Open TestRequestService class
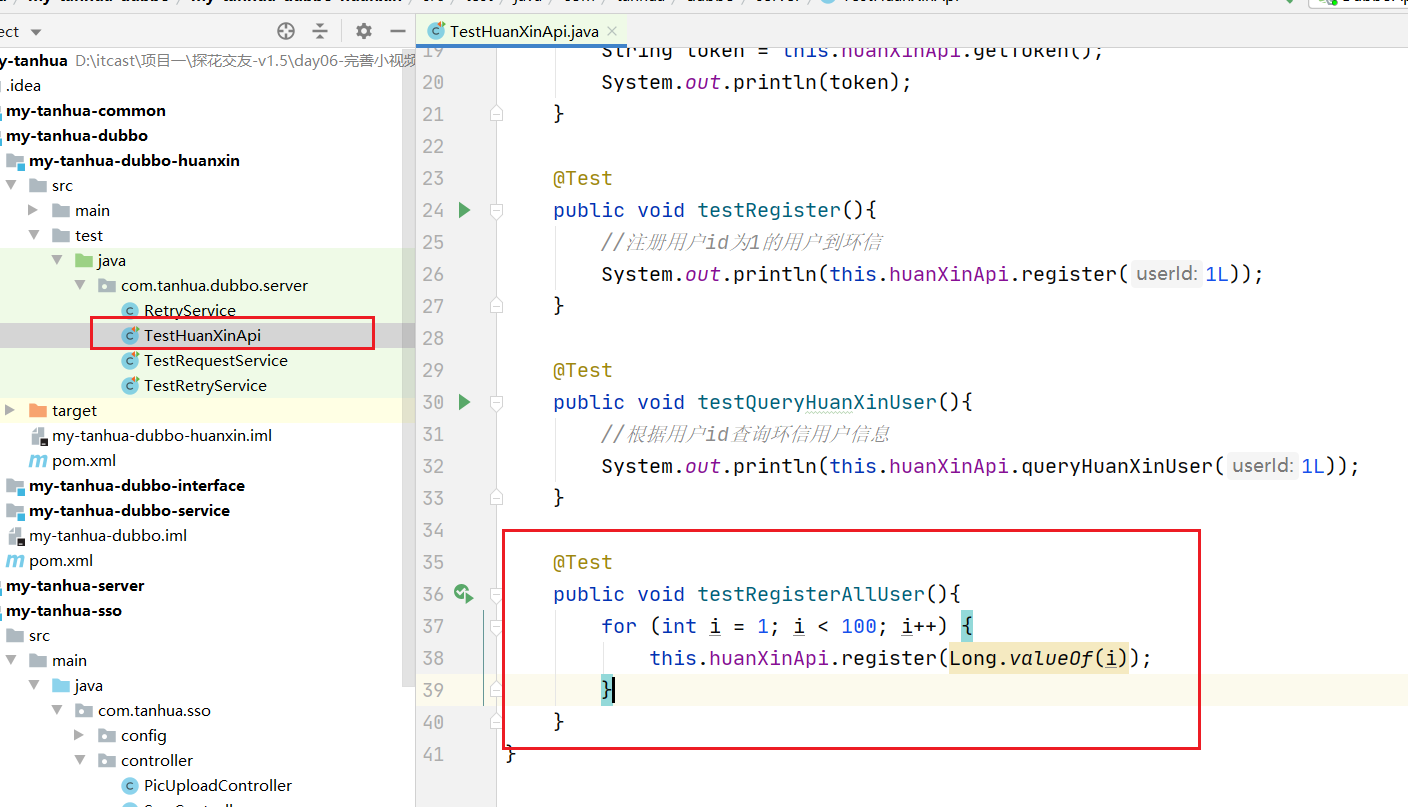 pos(216,360)
